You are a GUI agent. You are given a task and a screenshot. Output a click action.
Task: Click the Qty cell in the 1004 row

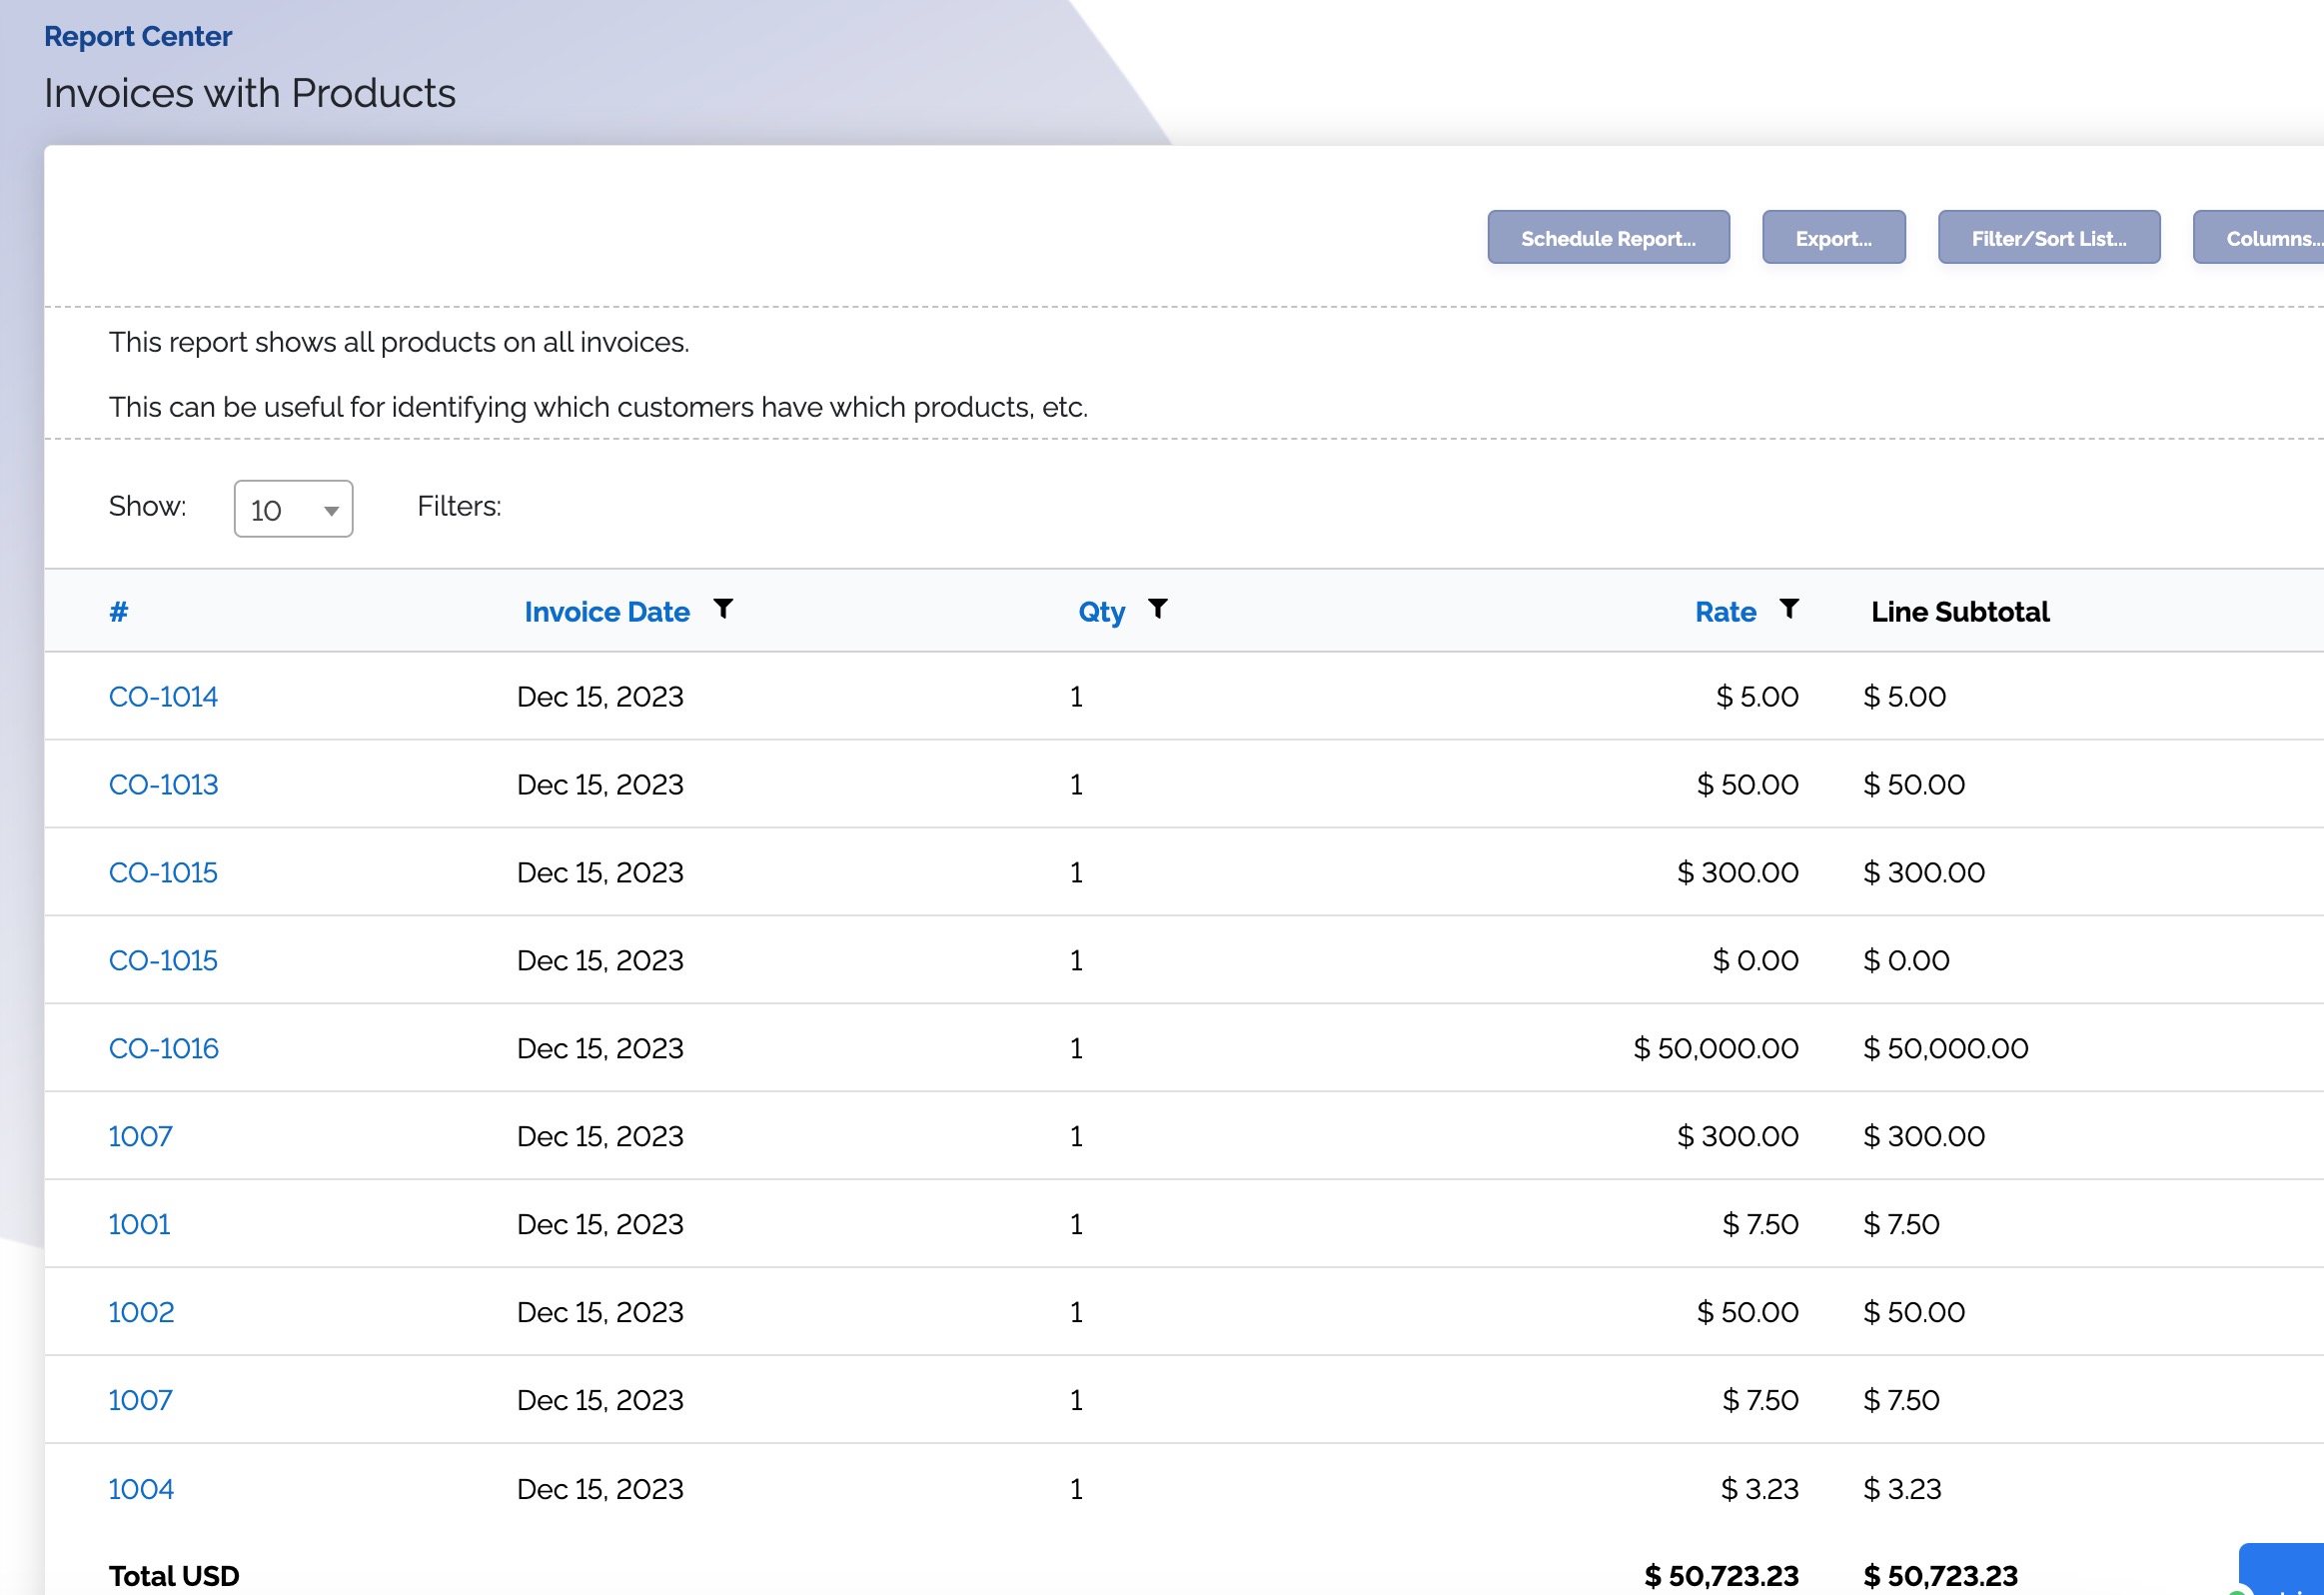coord(1076,1490)
